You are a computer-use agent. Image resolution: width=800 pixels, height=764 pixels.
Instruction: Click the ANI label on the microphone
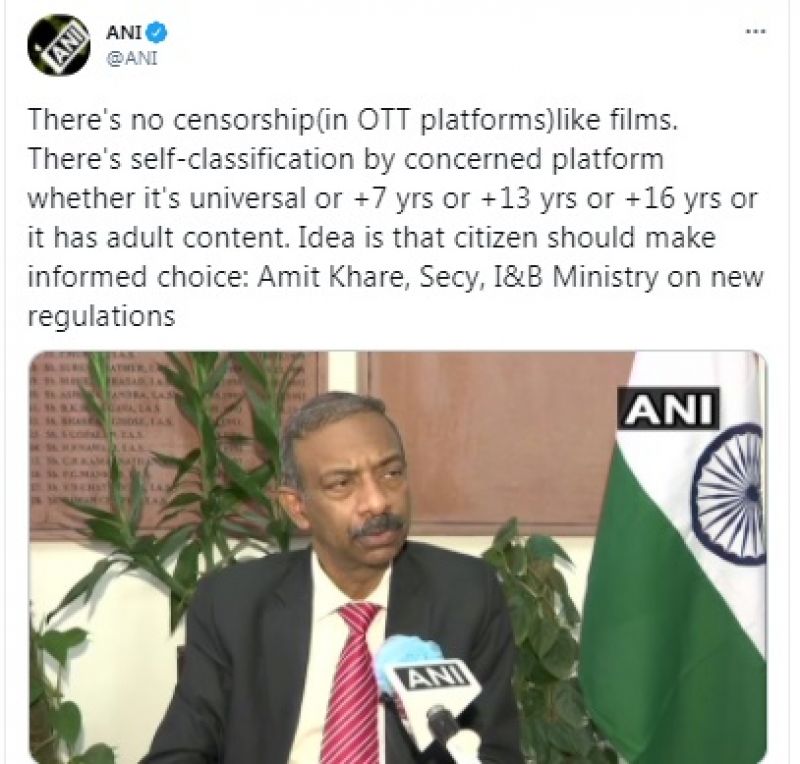click(x=436, y=677)
